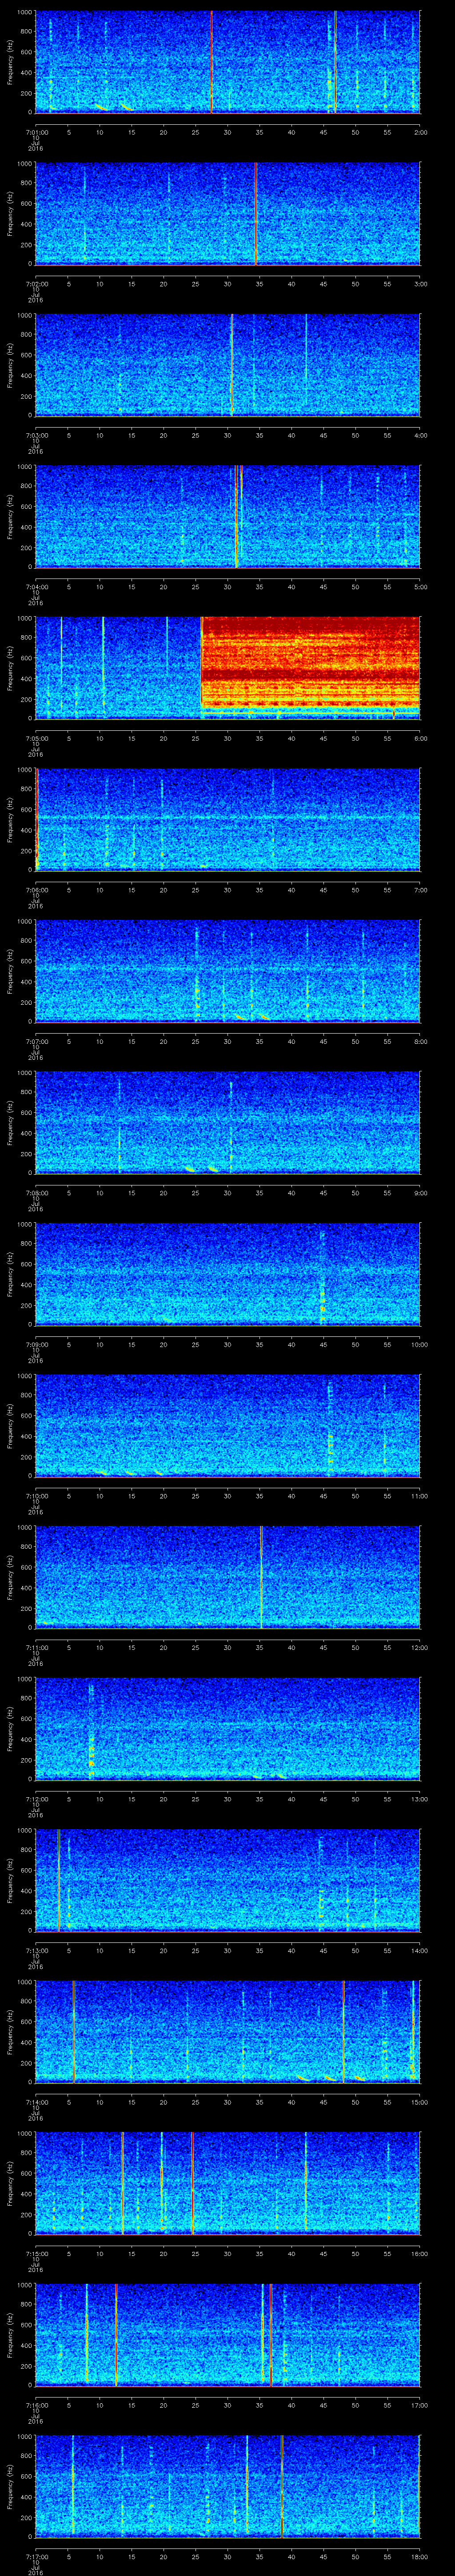Select the spectrogram panel starting at 7:12:00
Viewport: 455px width, 2576px height.
point(228,1728)
